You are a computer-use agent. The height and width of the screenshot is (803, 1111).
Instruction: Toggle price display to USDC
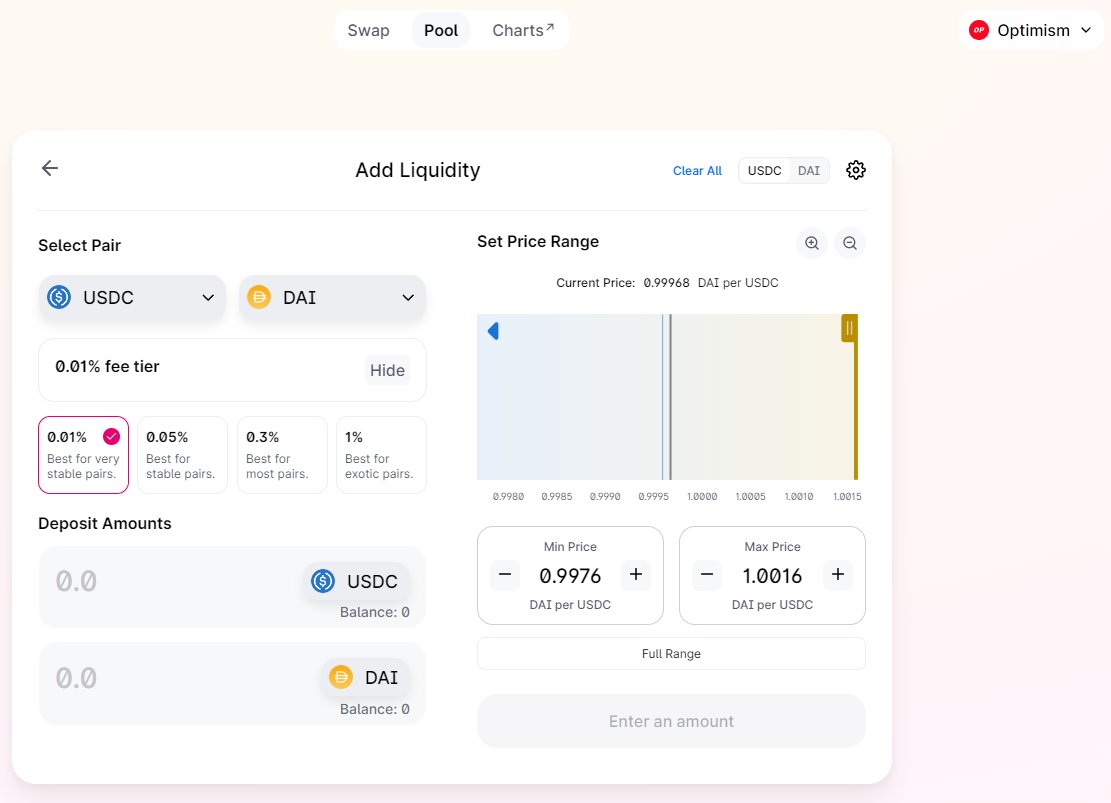(765, 171)
